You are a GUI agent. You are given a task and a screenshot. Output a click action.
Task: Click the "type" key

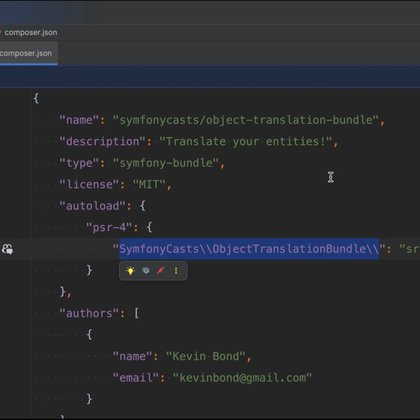coord(79,163)
